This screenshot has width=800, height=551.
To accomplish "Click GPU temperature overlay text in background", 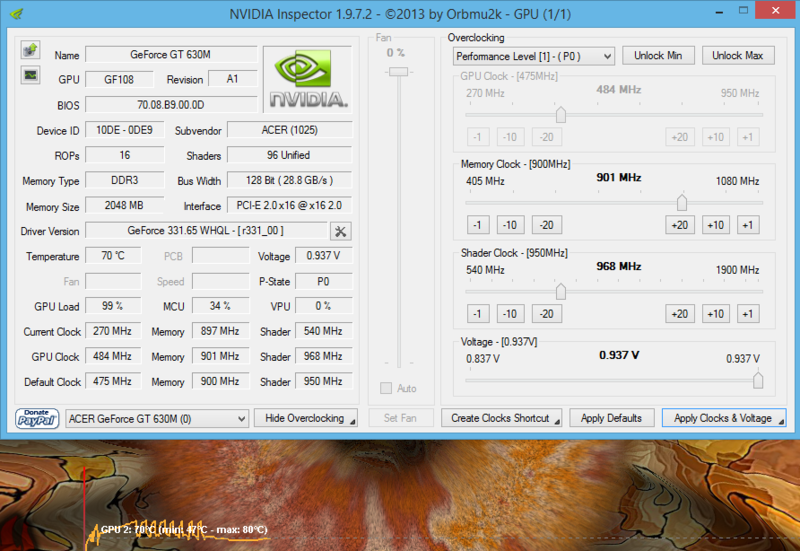I will pyautogui.click(x=184, y=530).
